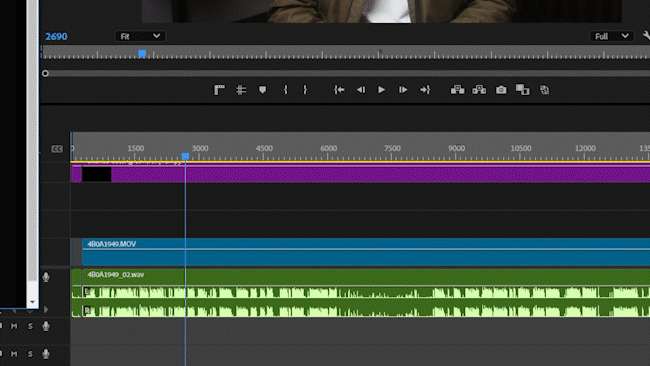This screenshot has height=366, width=650.
Task: Click the black segment in the purple clip
Action: pyautogui.click(x=96, y=174)
